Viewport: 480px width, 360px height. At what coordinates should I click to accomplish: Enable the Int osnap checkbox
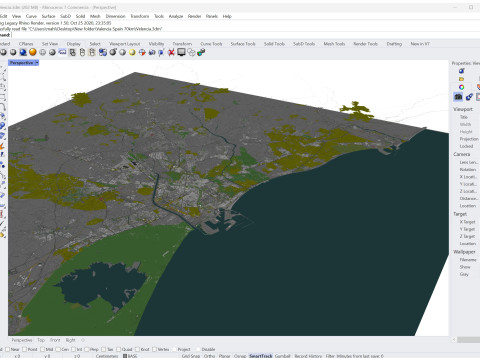[73, 349]
